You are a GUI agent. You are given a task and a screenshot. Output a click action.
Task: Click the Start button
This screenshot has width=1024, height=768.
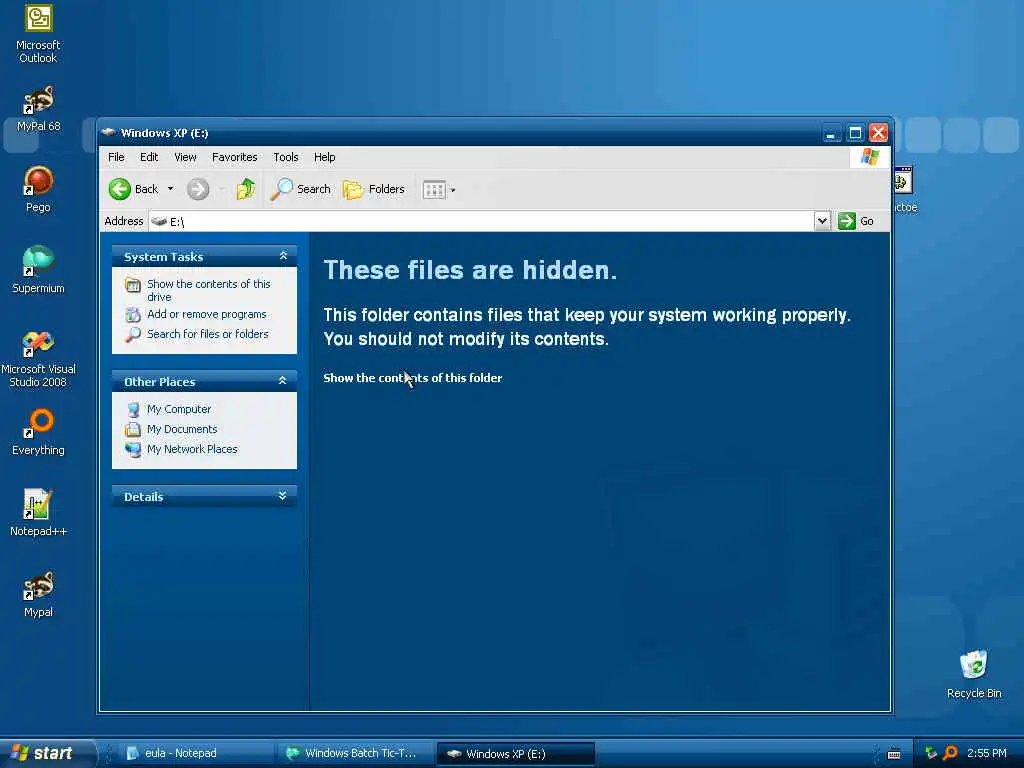(47, 753)
